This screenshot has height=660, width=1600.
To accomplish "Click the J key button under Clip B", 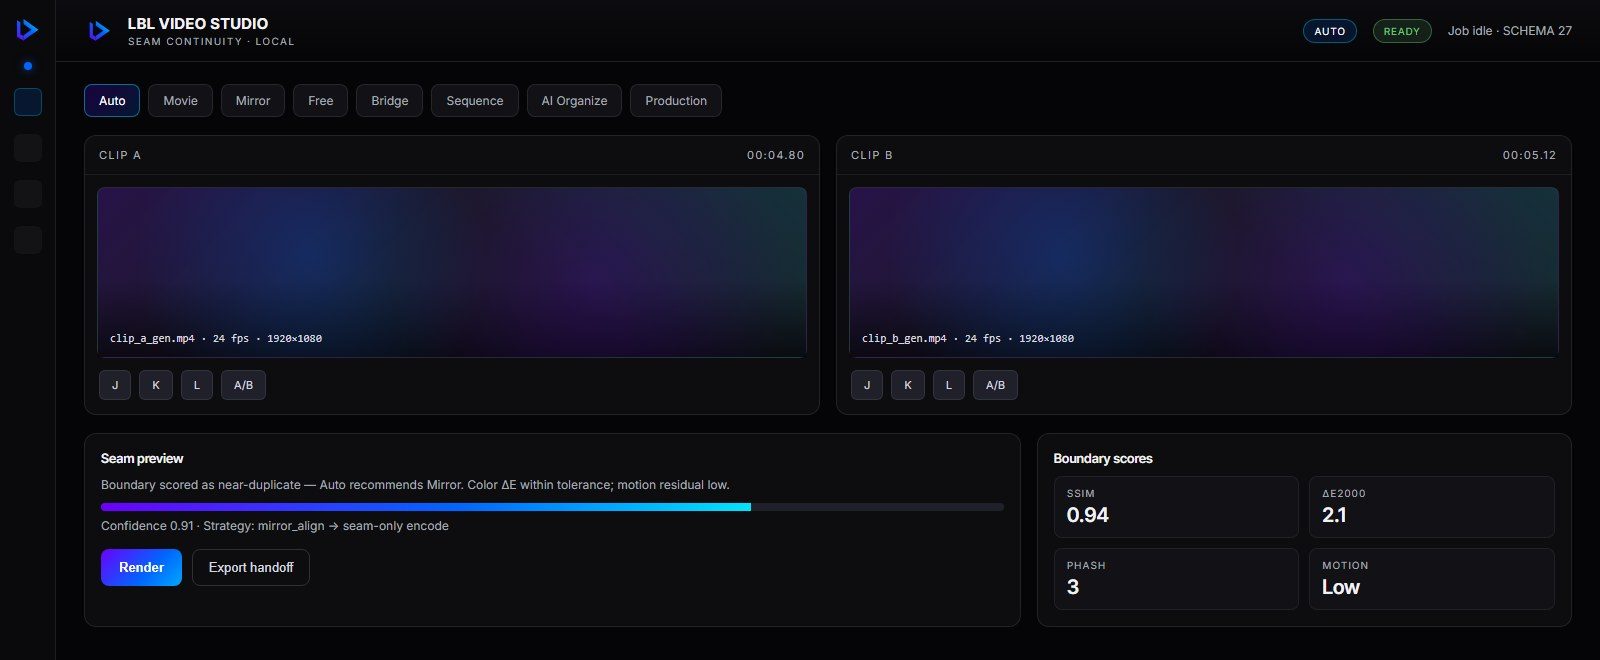I will point(867,385).
